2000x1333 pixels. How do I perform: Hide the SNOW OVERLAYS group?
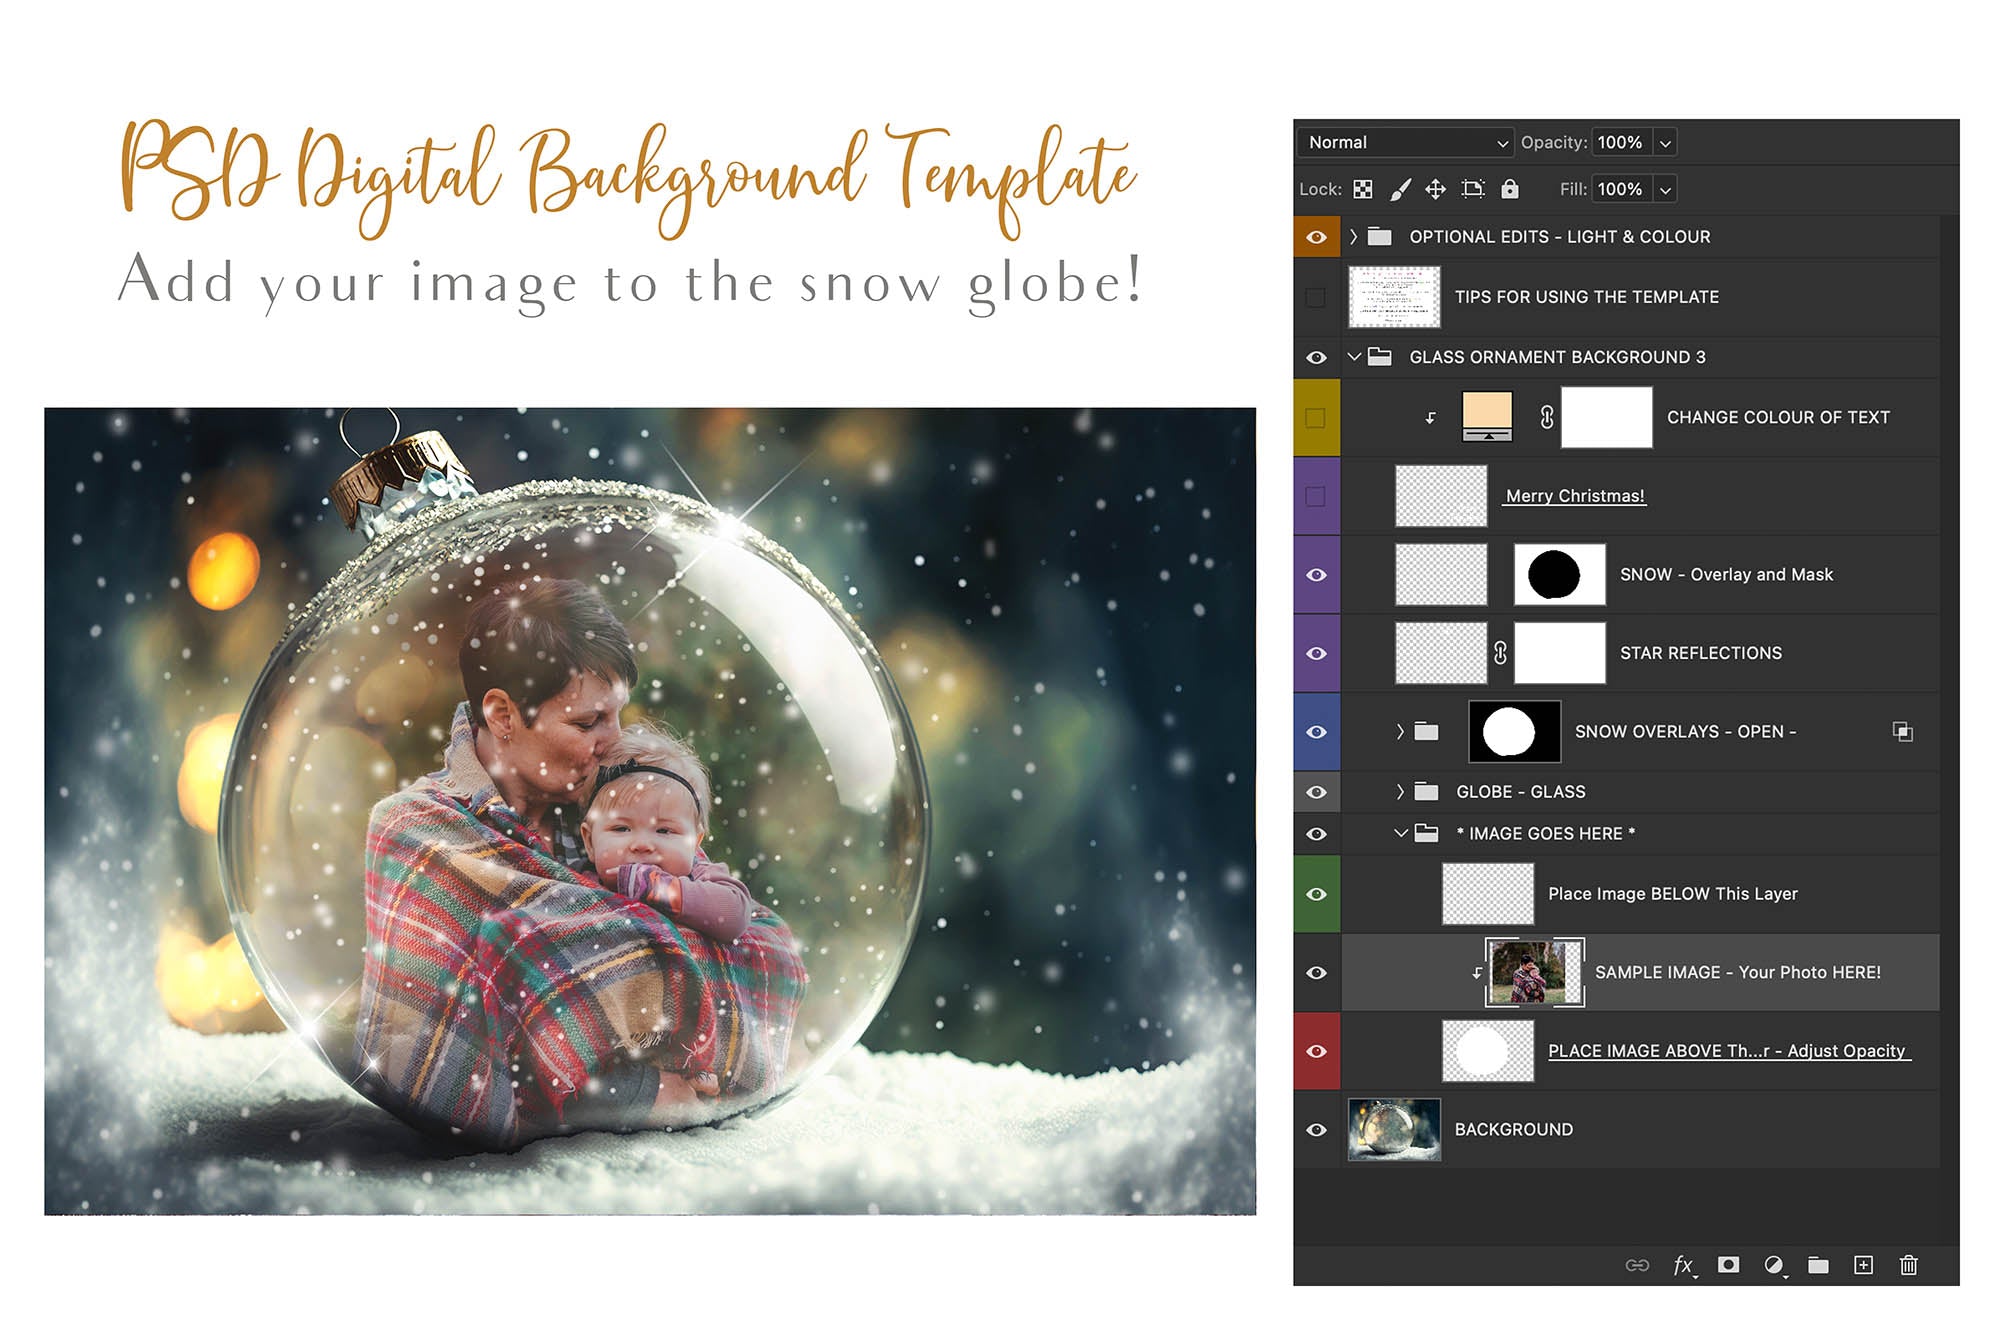coord(1317,731)
